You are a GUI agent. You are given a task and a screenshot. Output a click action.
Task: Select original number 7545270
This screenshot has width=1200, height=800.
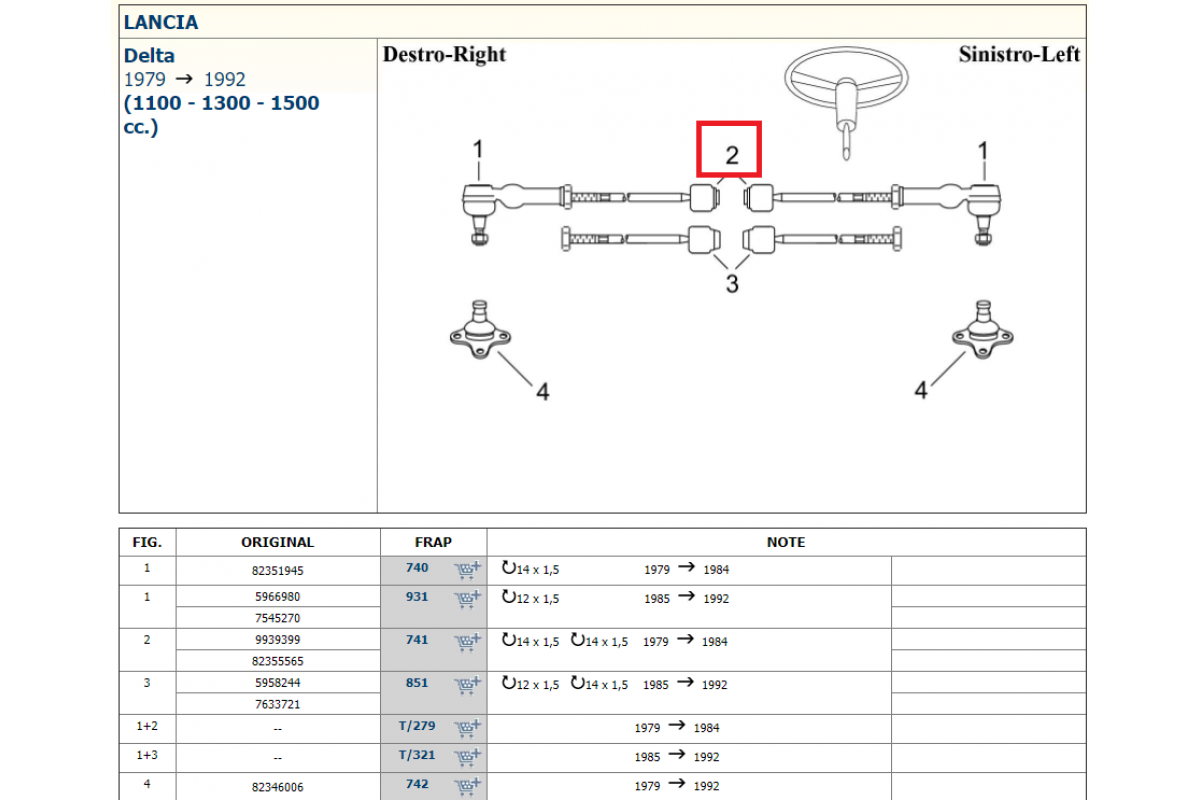click(x=278, y=618)
